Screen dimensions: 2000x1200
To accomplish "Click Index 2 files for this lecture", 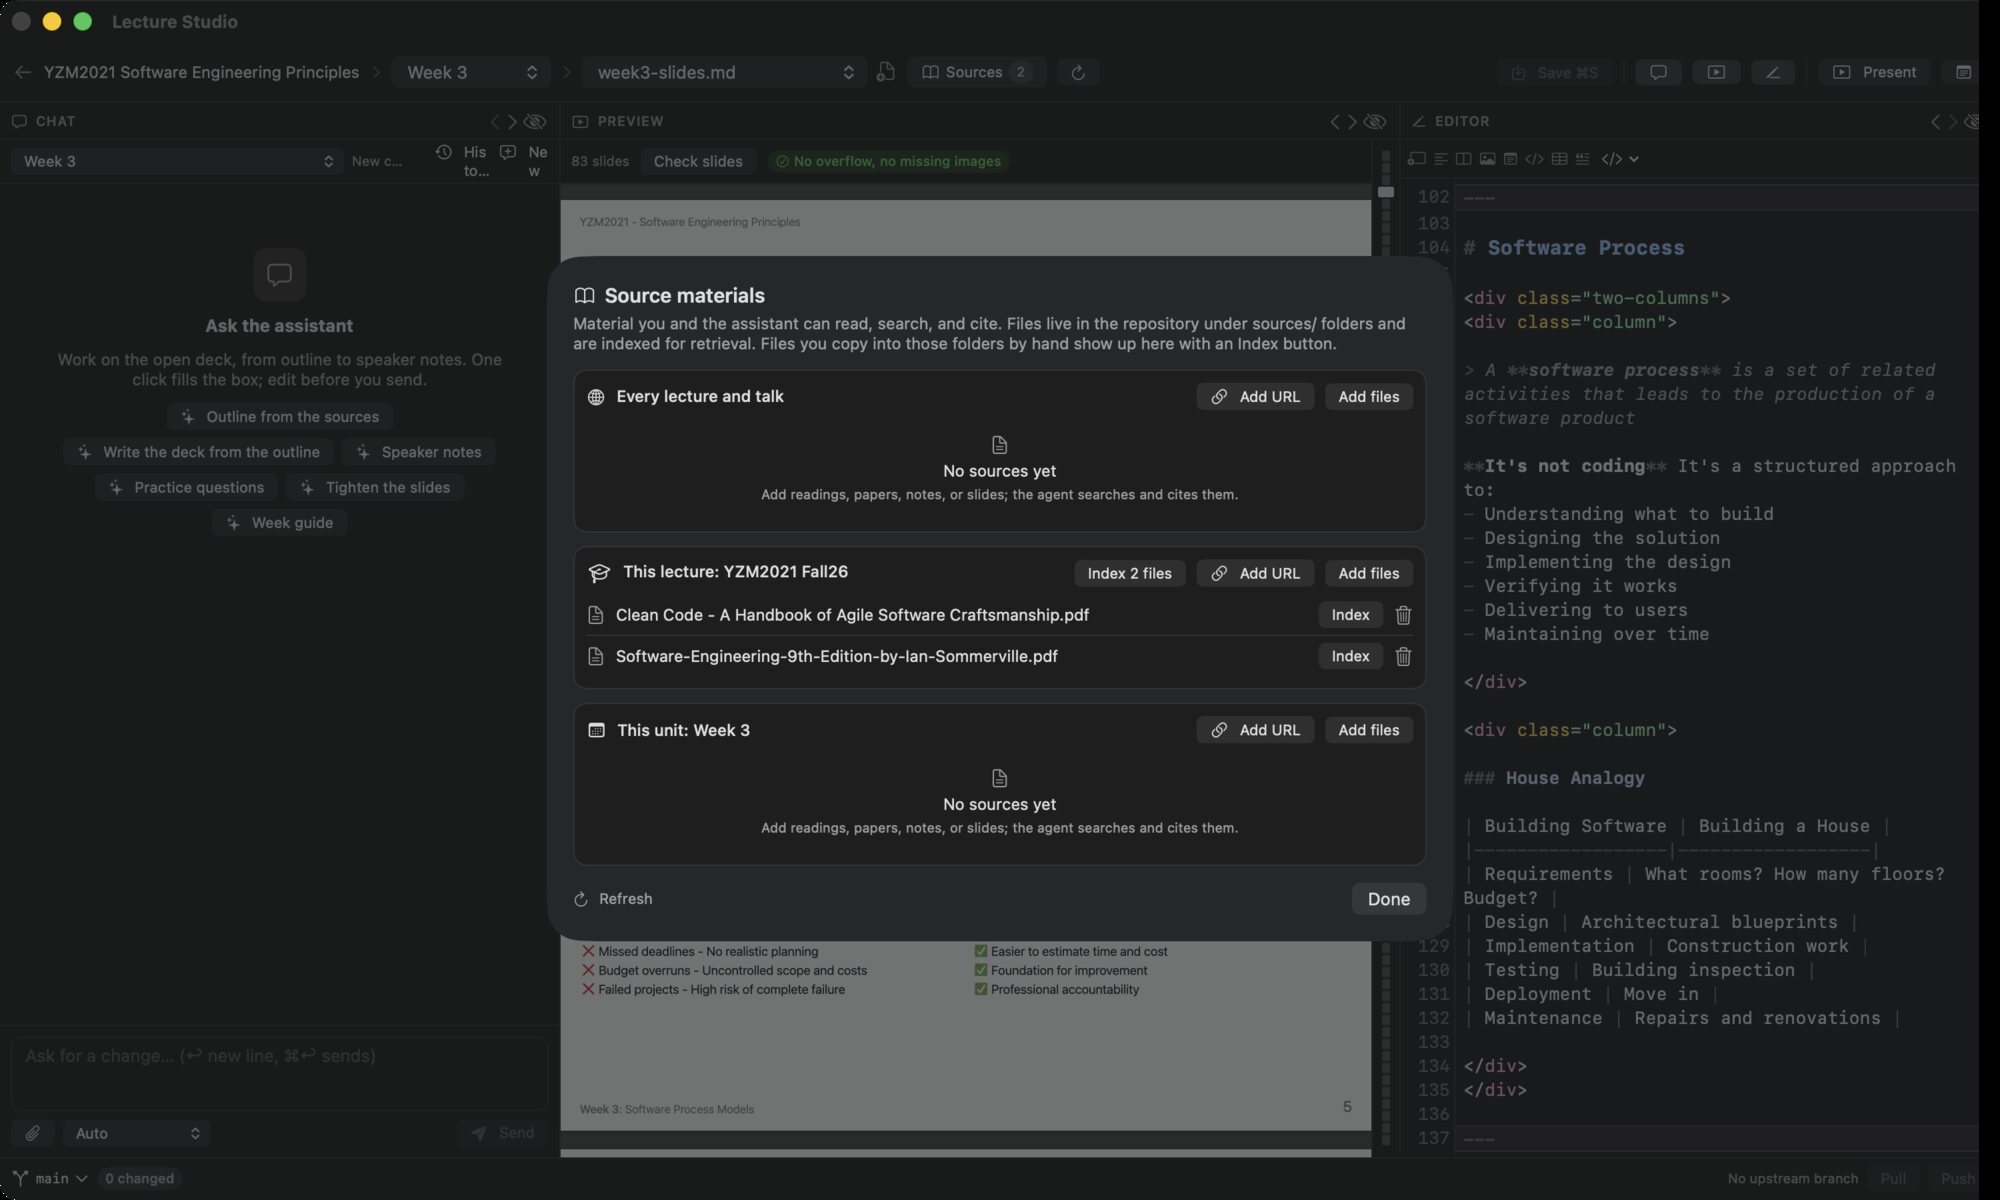I will click(1129, 573).
